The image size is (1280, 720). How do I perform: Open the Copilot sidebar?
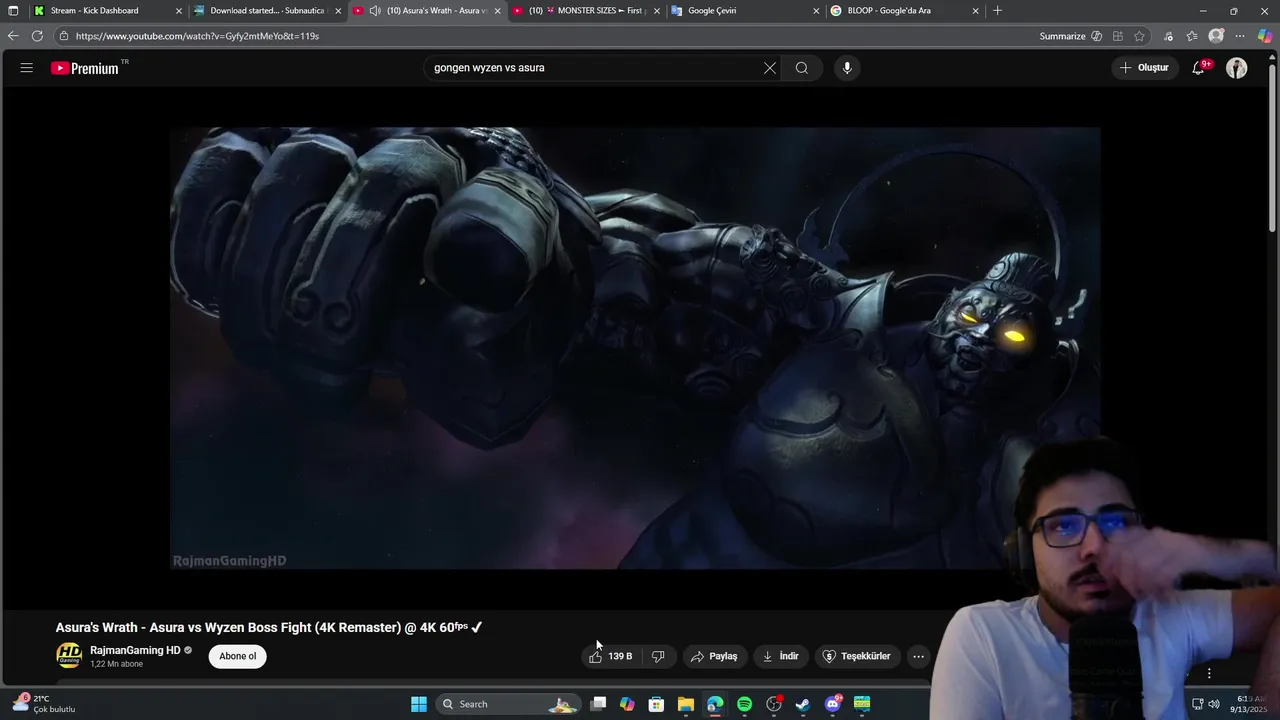(1265, 36)
